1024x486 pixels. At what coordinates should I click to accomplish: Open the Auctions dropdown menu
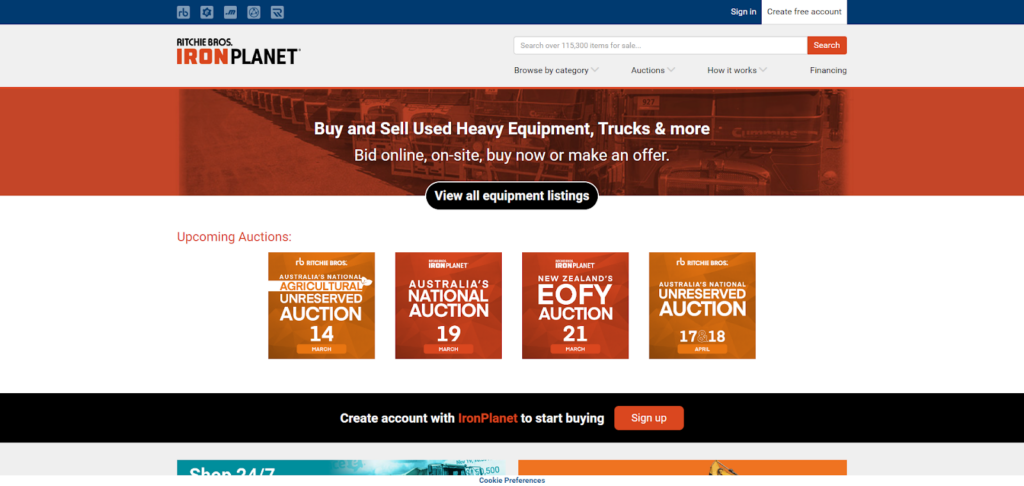tap(652, 70)
